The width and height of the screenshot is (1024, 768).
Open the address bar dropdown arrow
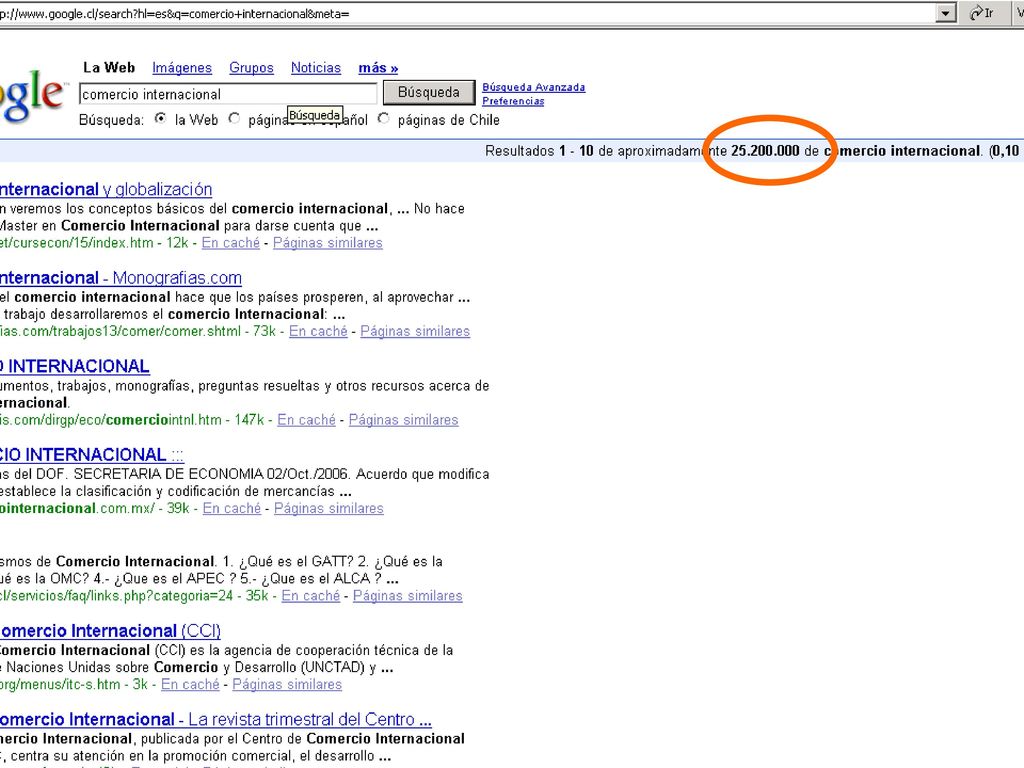click(945, 12)
